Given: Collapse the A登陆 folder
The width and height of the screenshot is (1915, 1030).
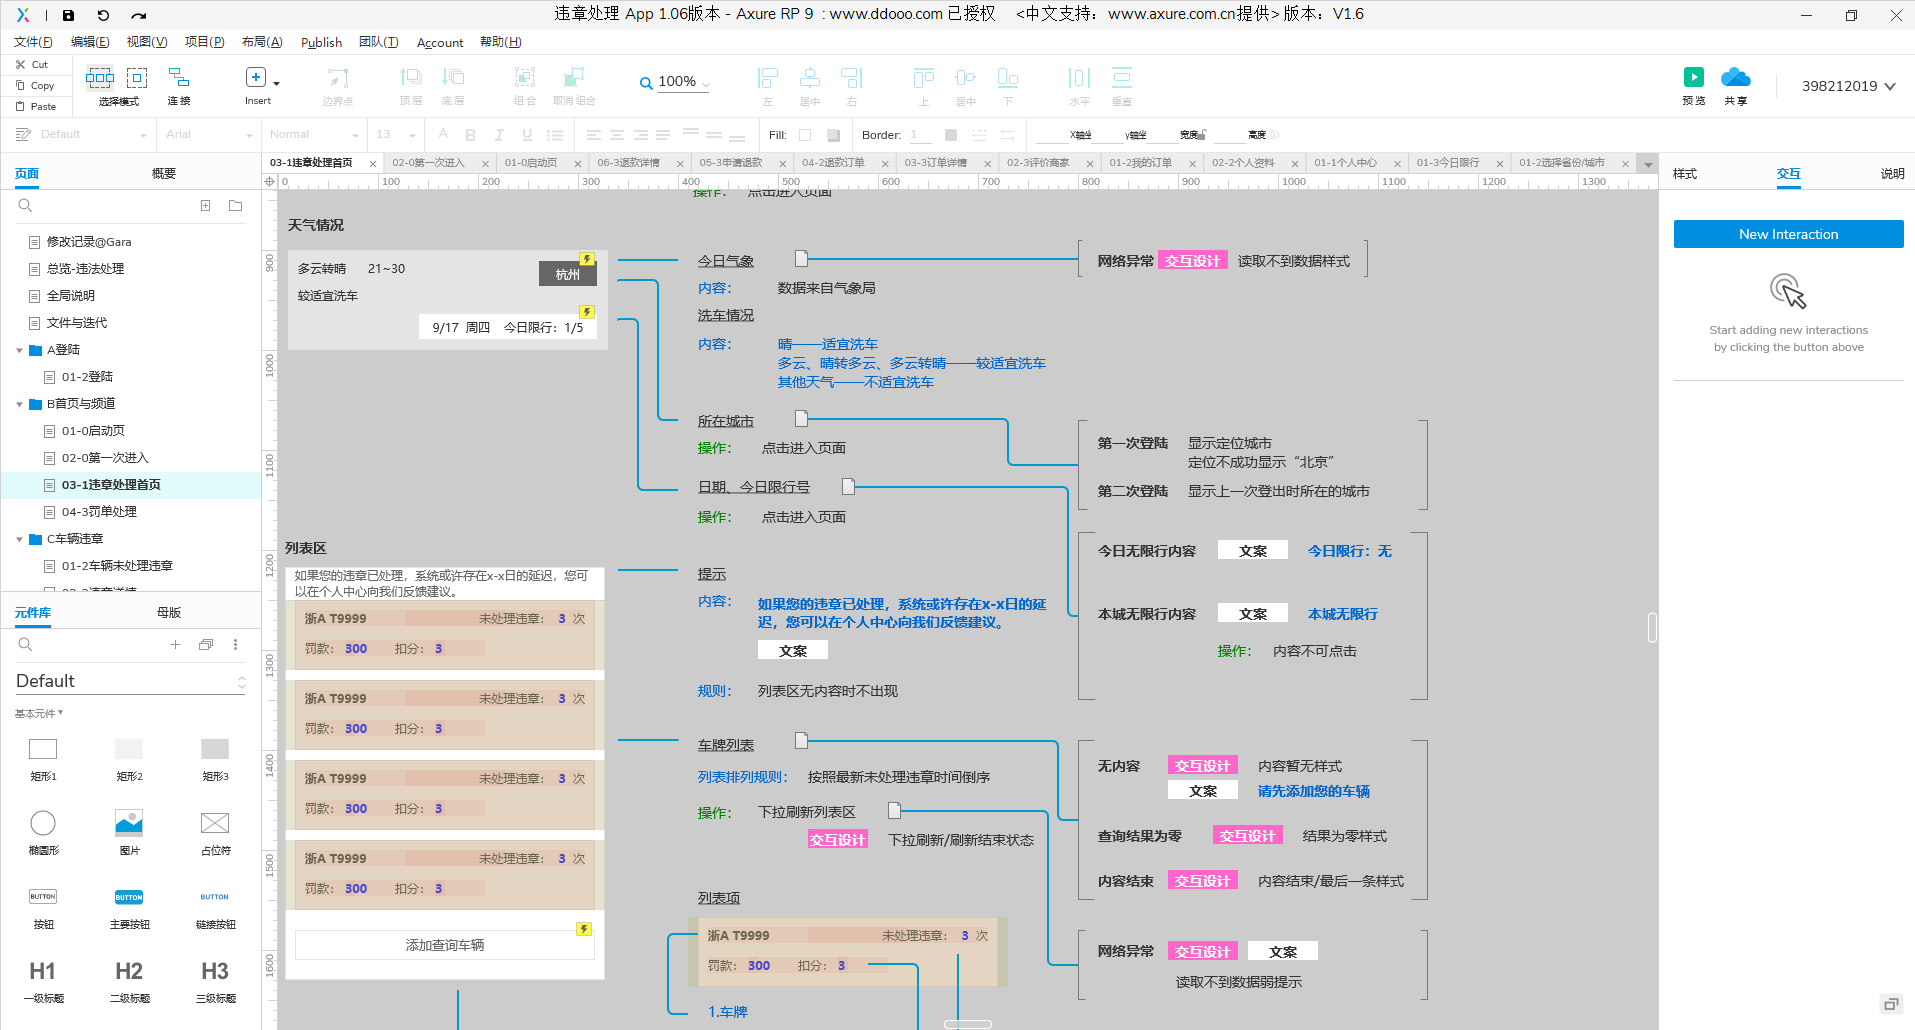Looking at the screenshot, I should (19, 350).
